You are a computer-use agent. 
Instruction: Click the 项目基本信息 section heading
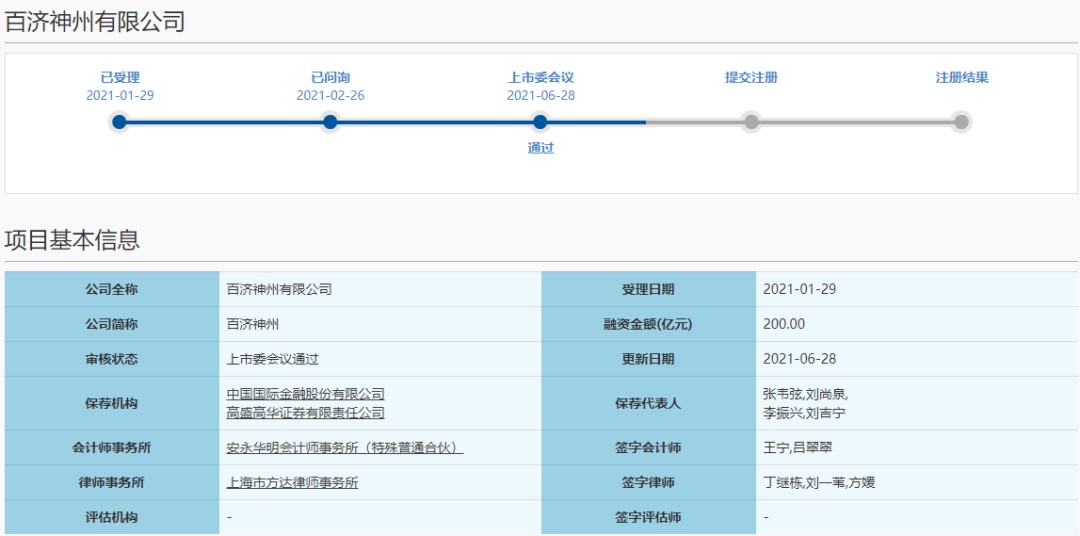point(72,240)
